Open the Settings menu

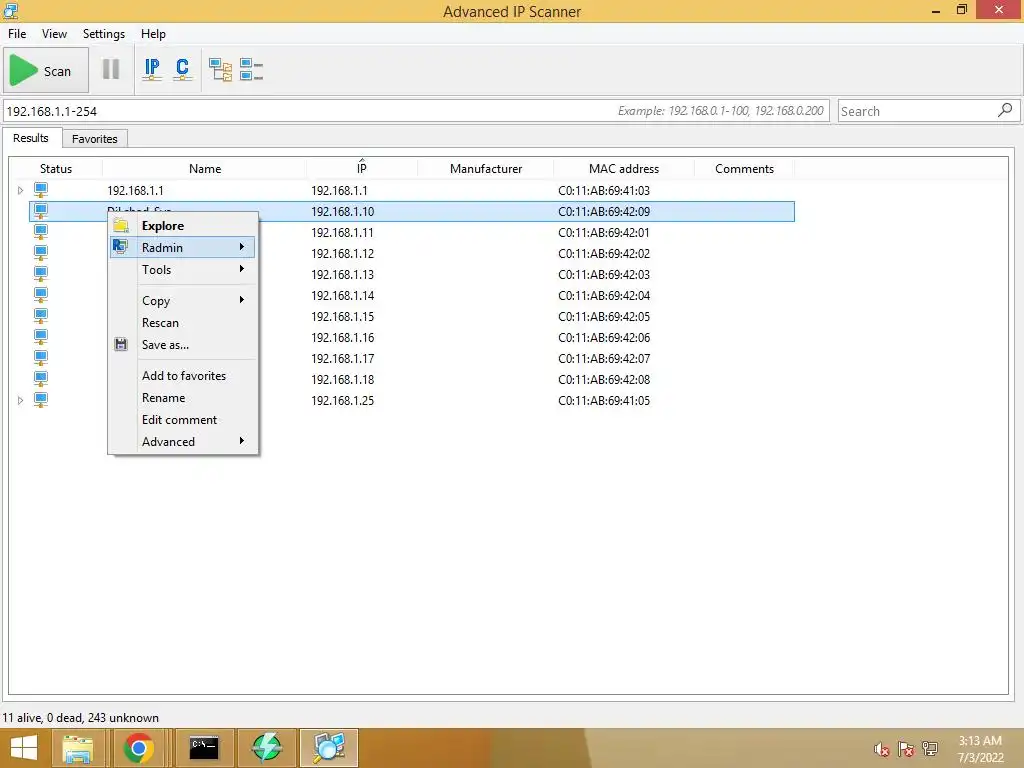104,34
